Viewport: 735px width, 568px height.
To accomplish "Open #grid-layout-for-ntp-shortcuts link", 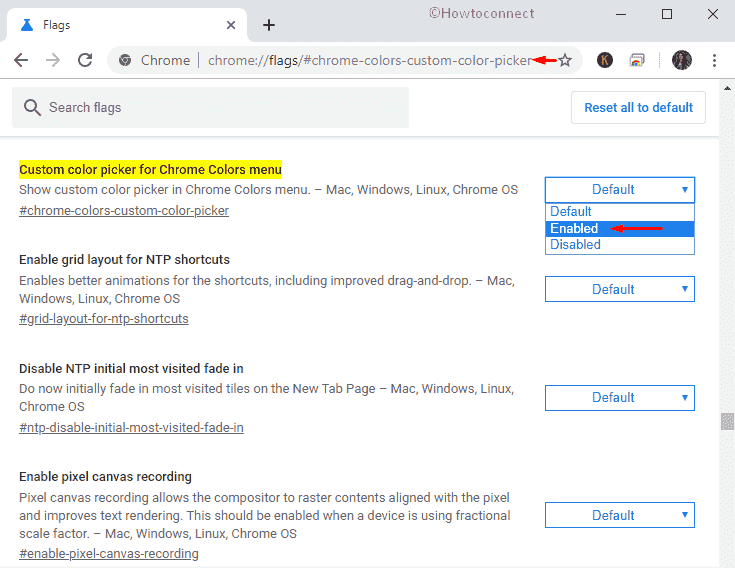I will 104,319.
